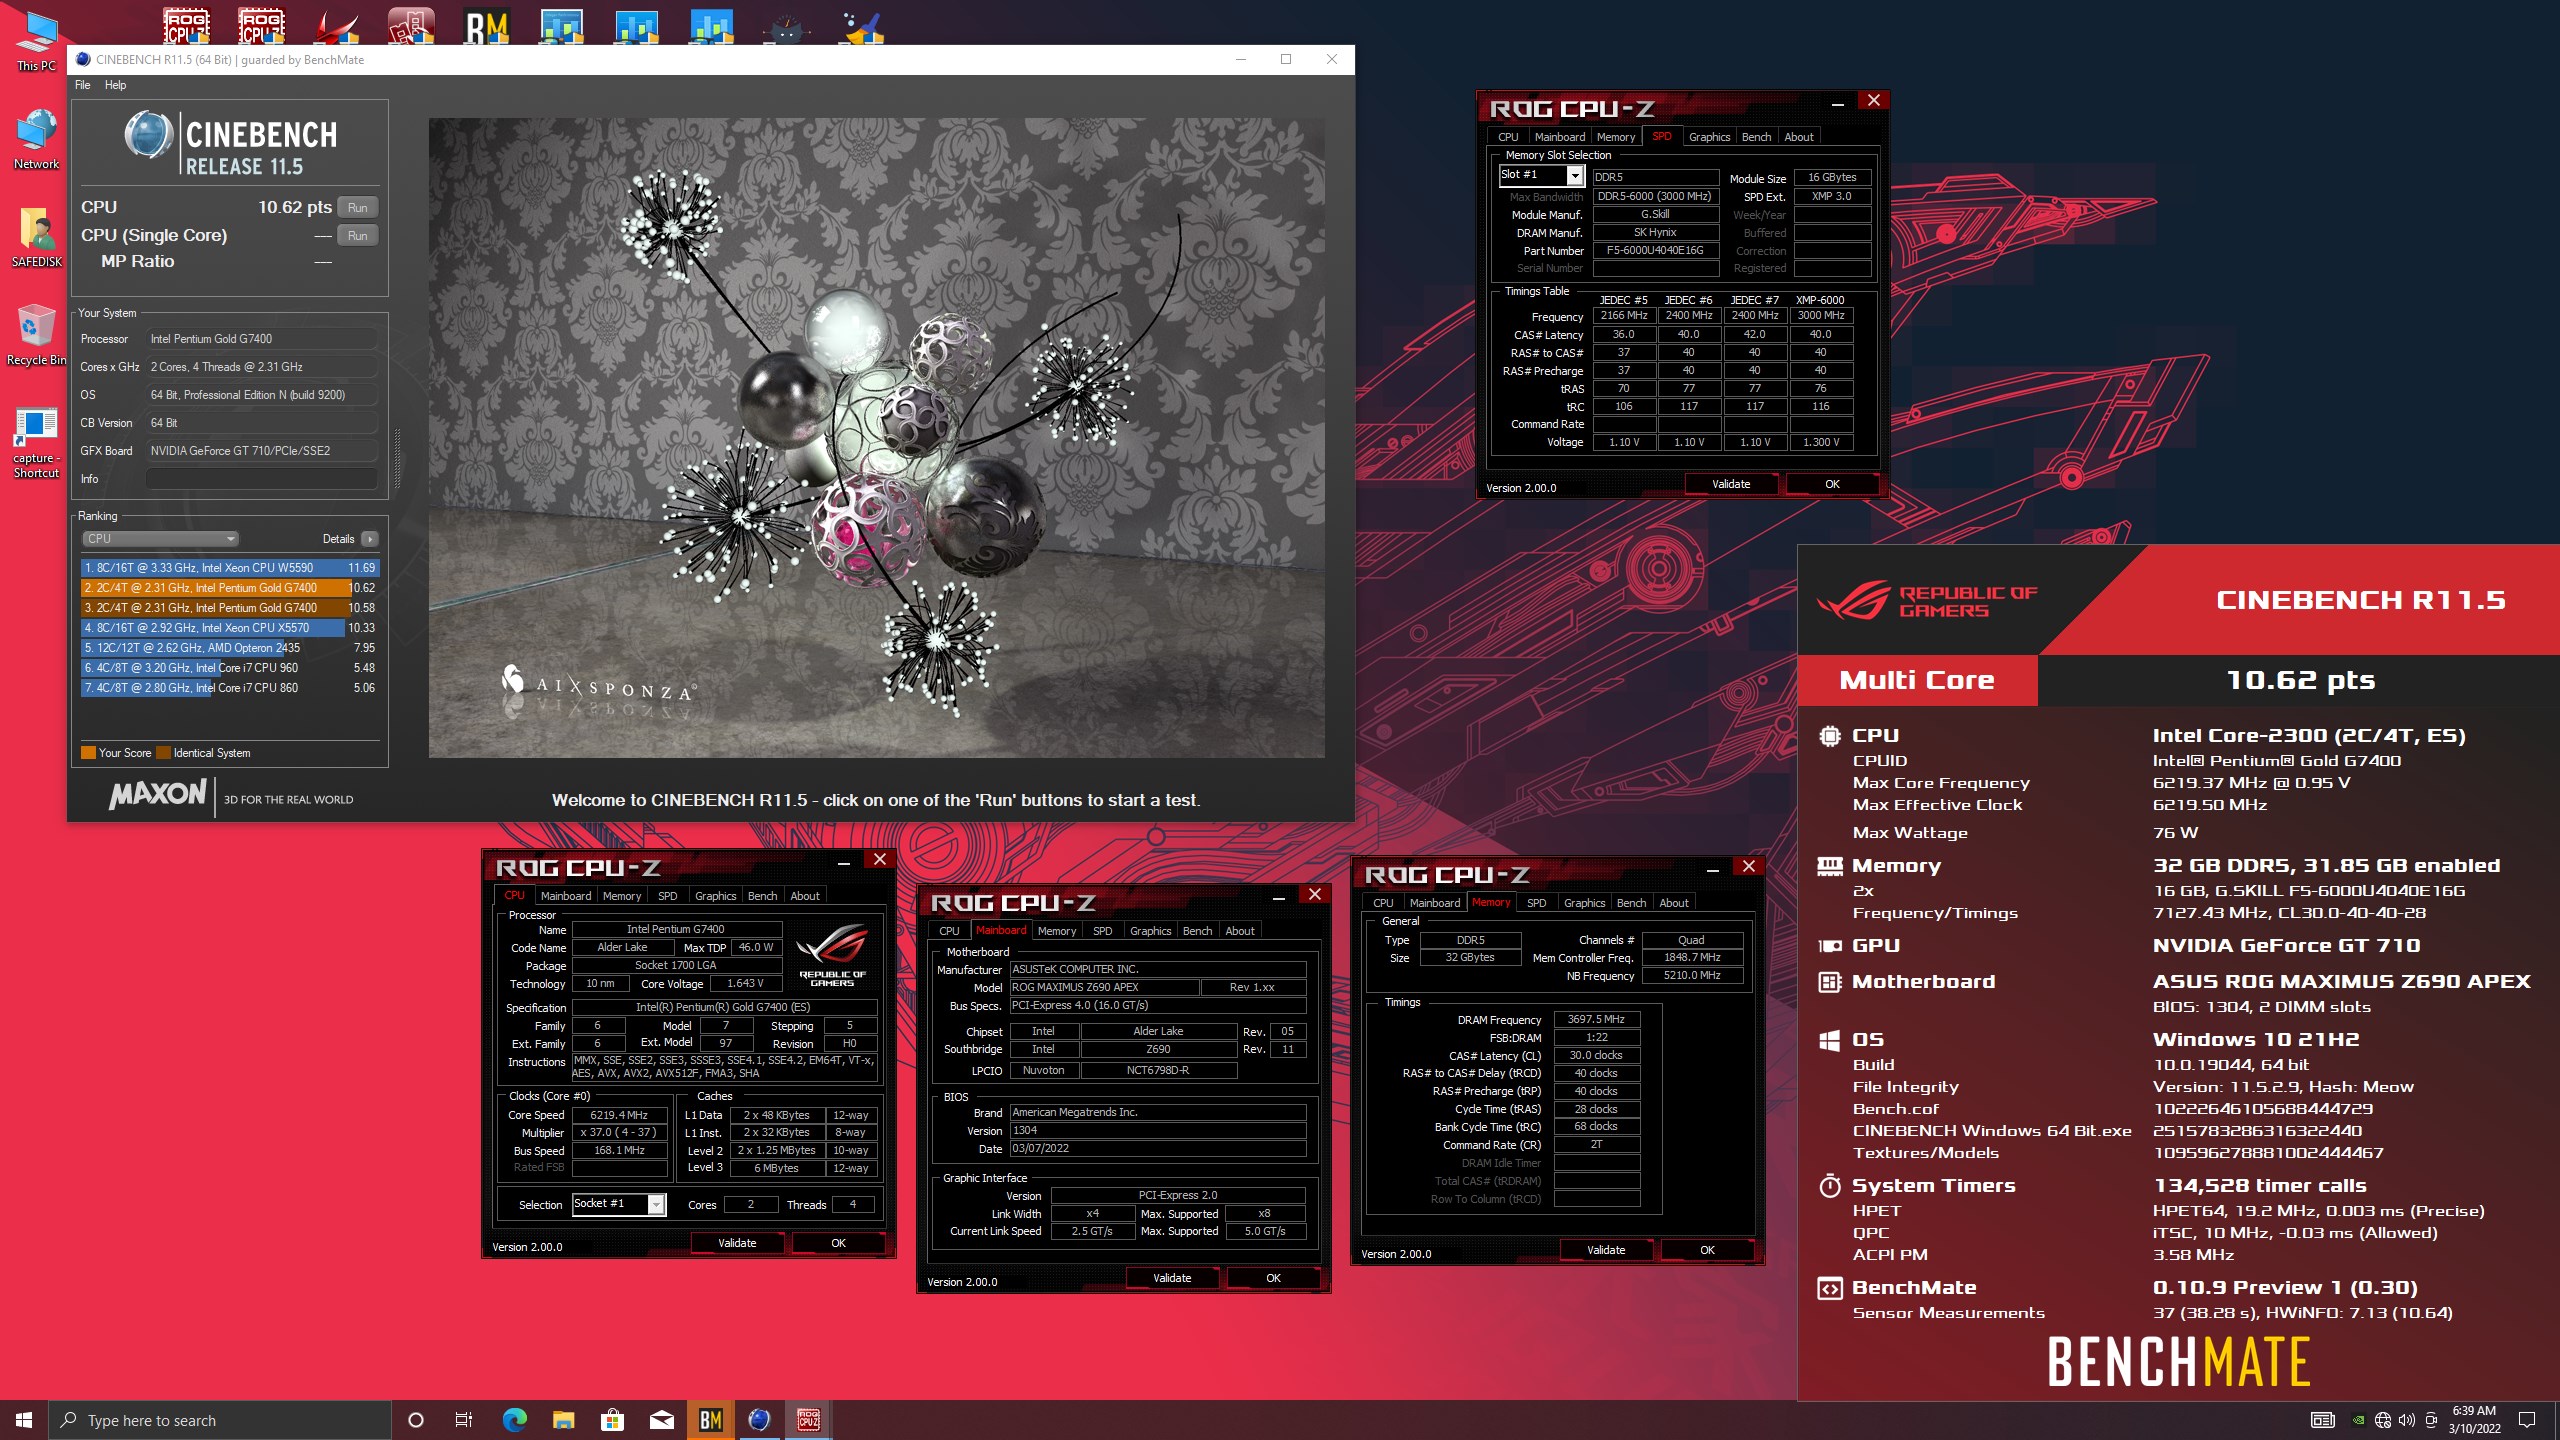
Task: Click the Meet Now tray icon
Action: point(2431,1420)
